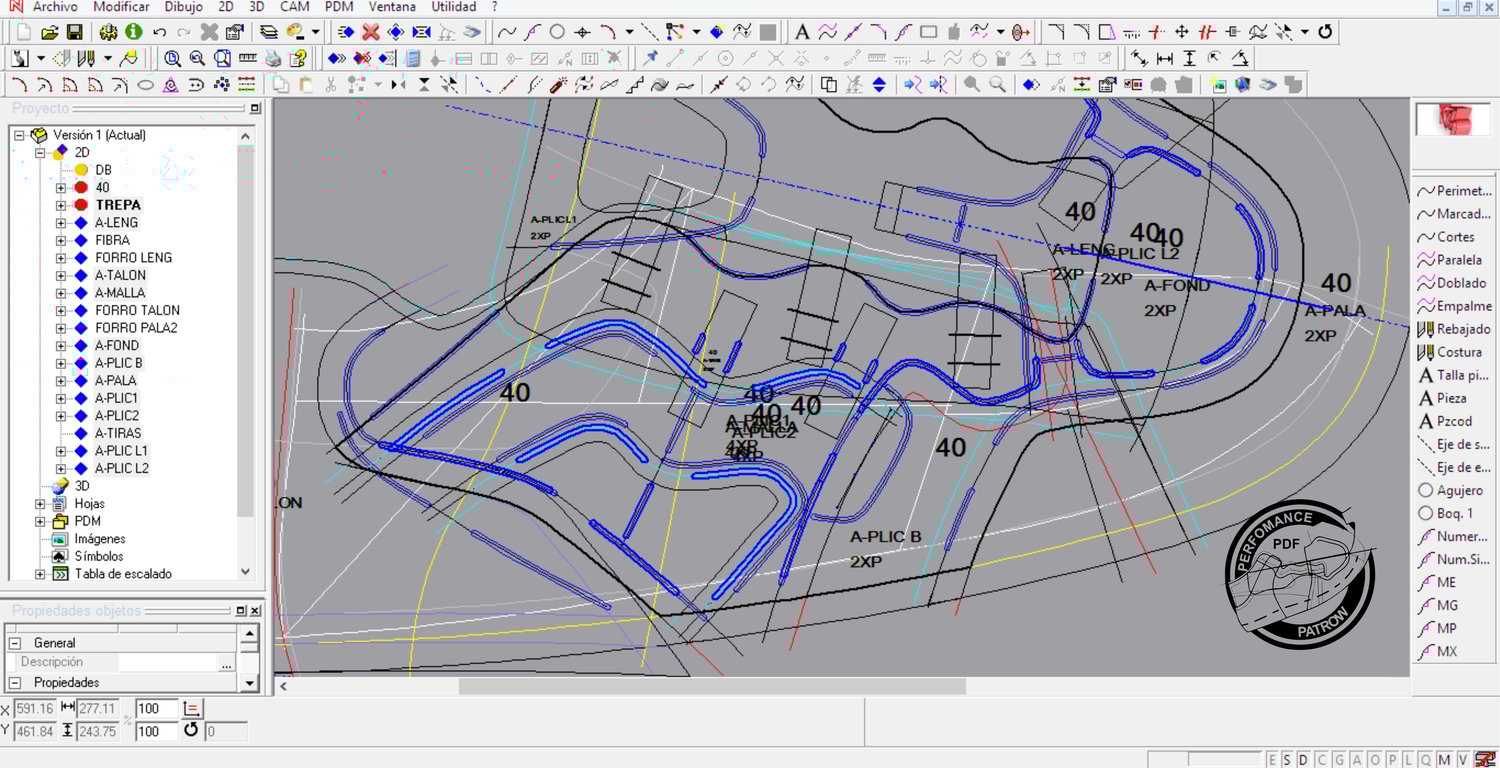Select the ellipse tool in third toolbar

pos(146,85)
